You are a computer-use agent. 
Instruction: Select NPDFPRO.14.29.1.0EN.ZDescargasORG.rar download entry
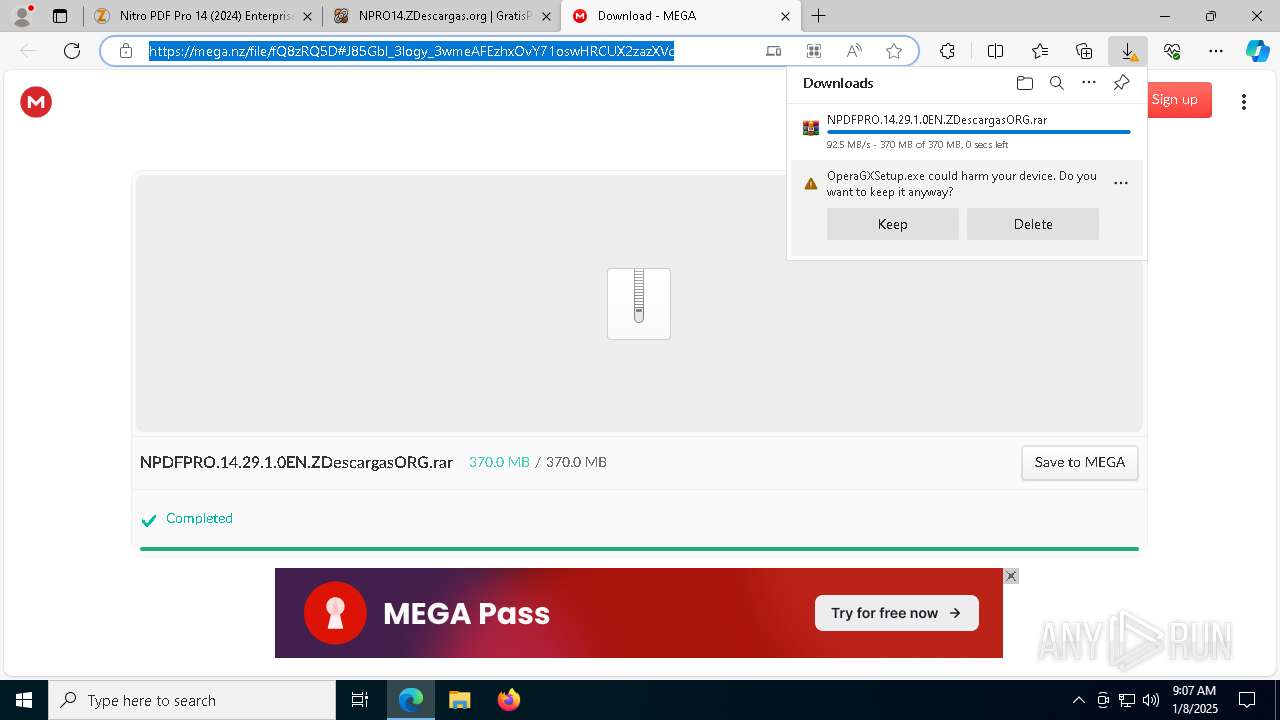click(967, 131)
